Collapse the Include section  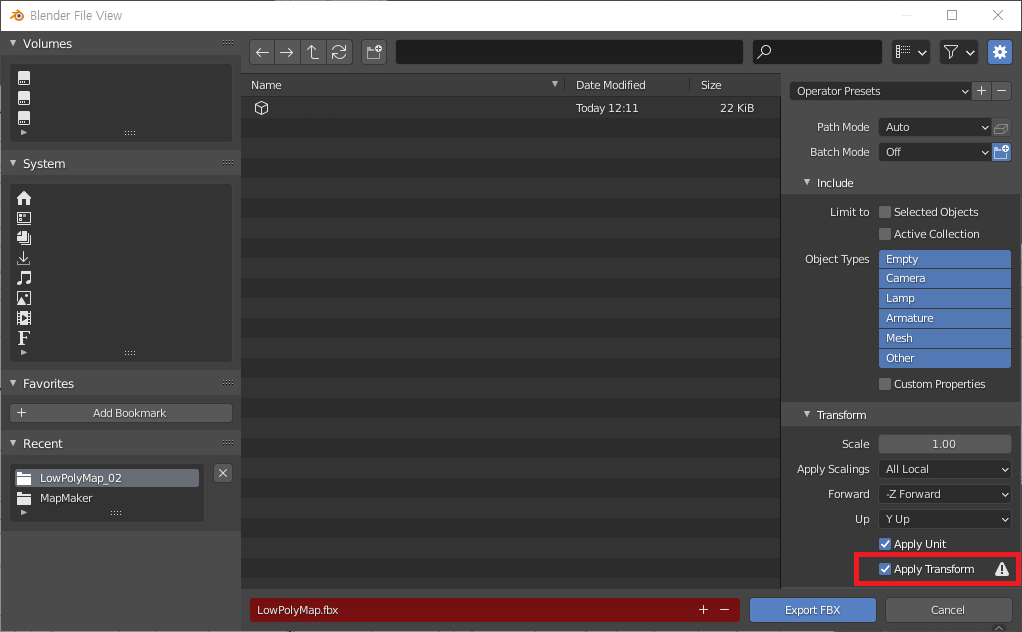tap(807, 183)
